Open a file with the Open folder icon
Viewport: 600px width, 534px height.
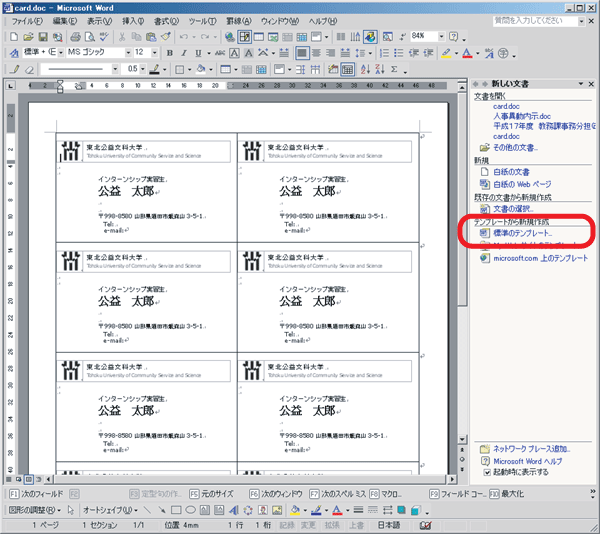tap(28, 37)
